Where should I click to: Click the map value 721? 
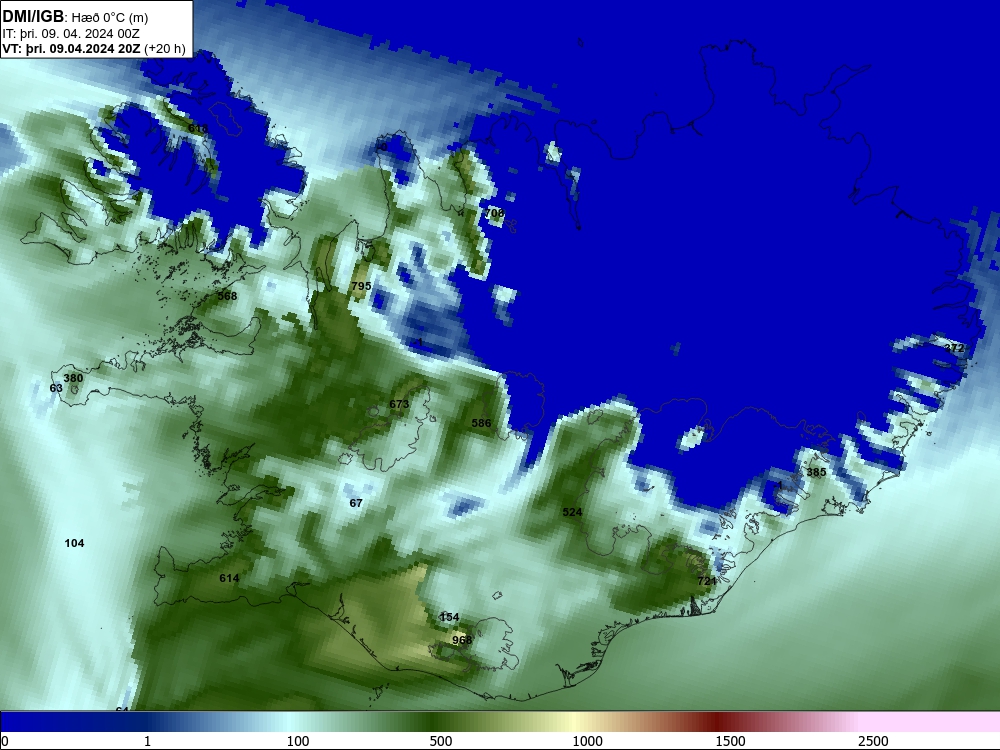click(707, 581)
